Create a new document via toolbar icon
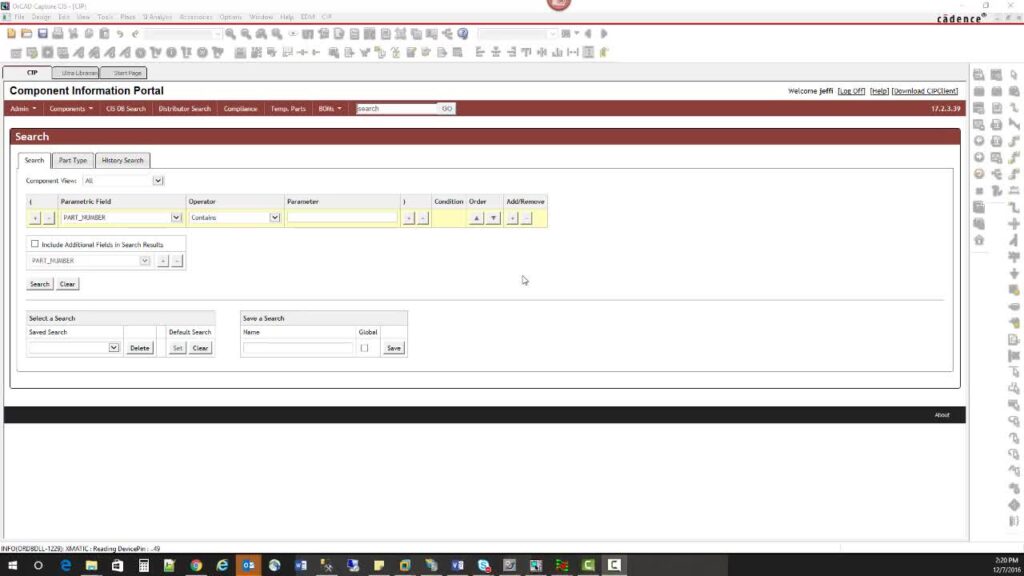 (x=11, y=34)
